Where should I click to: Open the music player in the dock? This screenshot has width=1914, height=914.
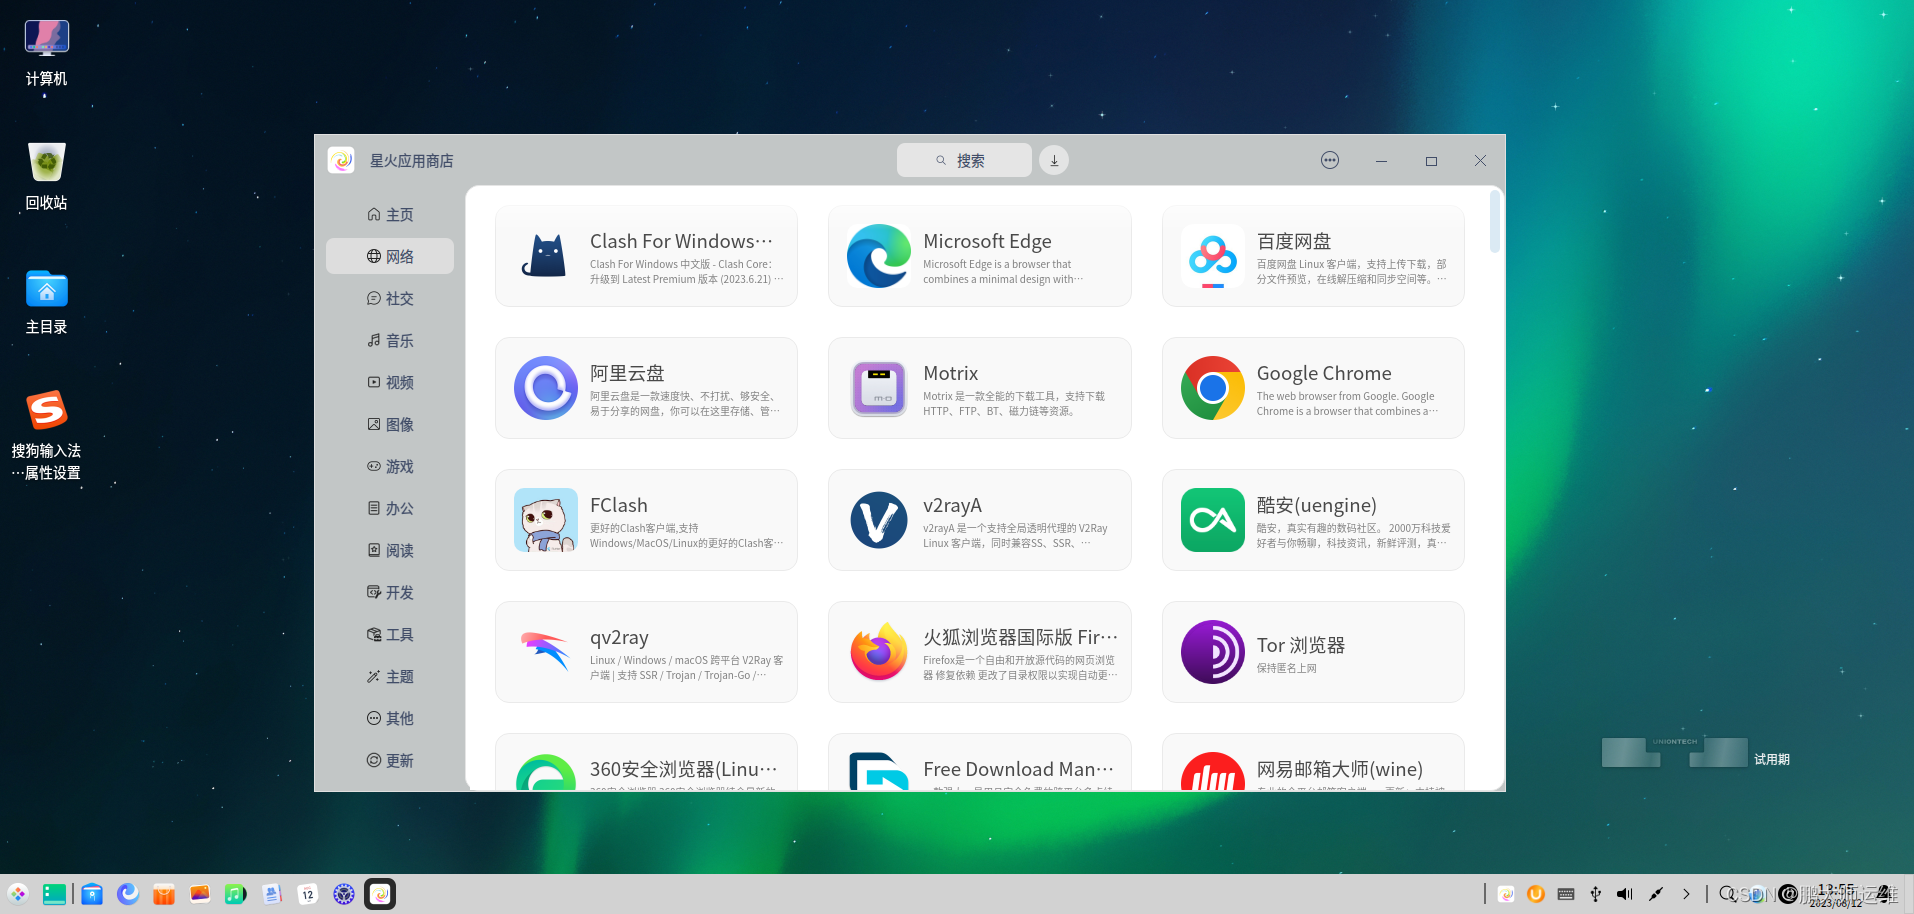[236, 894]
